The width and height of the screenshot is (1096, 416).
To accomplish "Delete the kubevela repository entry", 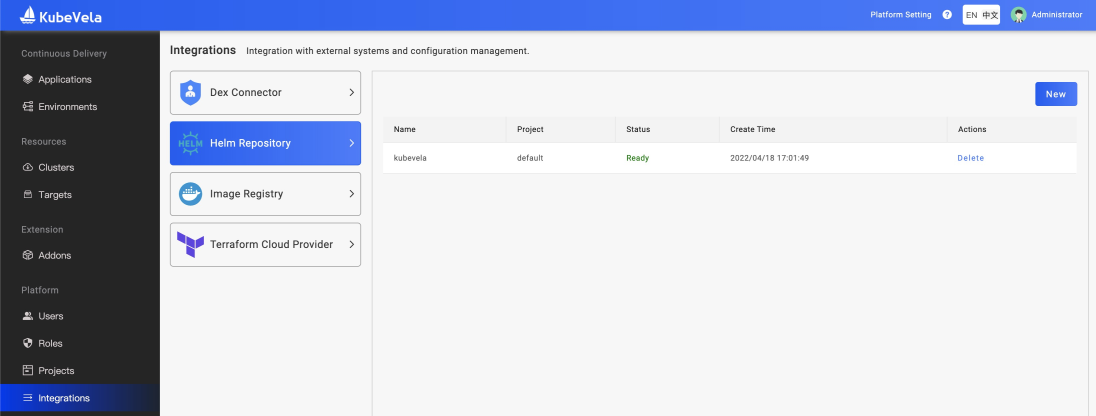I will point(970,158).
